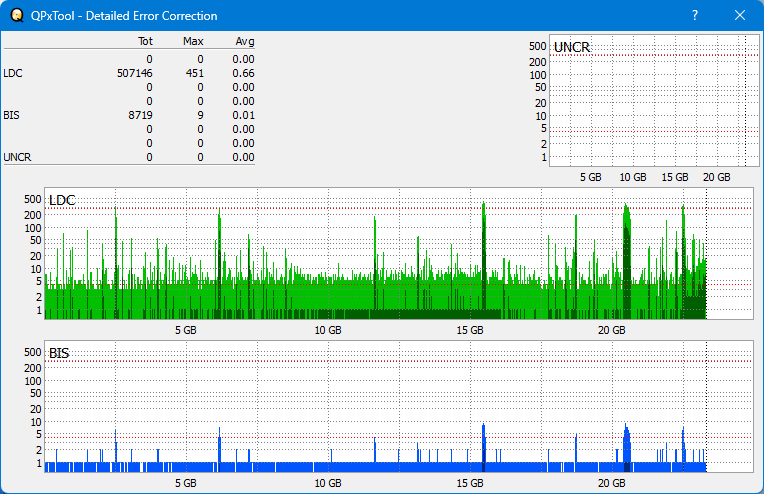
Task: Select the BIS total value 8719
Action: pyautogui.click(x=140, y=115)
